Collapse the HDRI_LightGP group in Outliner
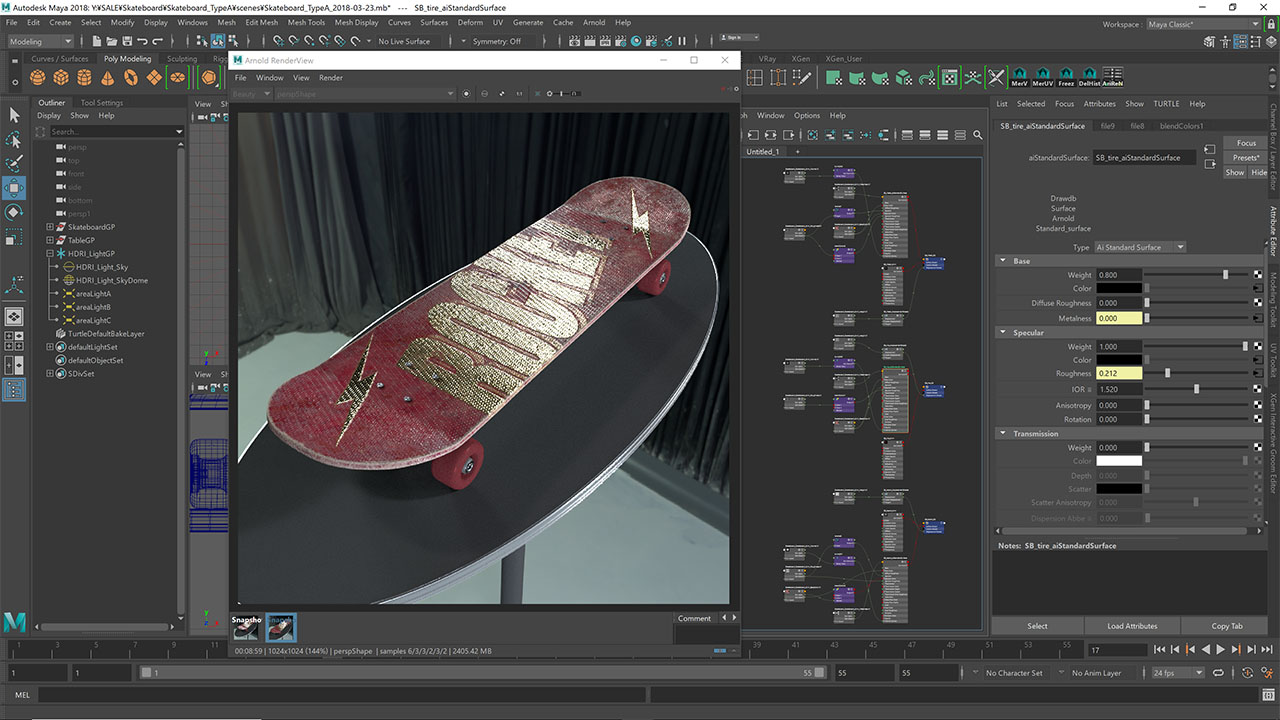 [50, 254]
